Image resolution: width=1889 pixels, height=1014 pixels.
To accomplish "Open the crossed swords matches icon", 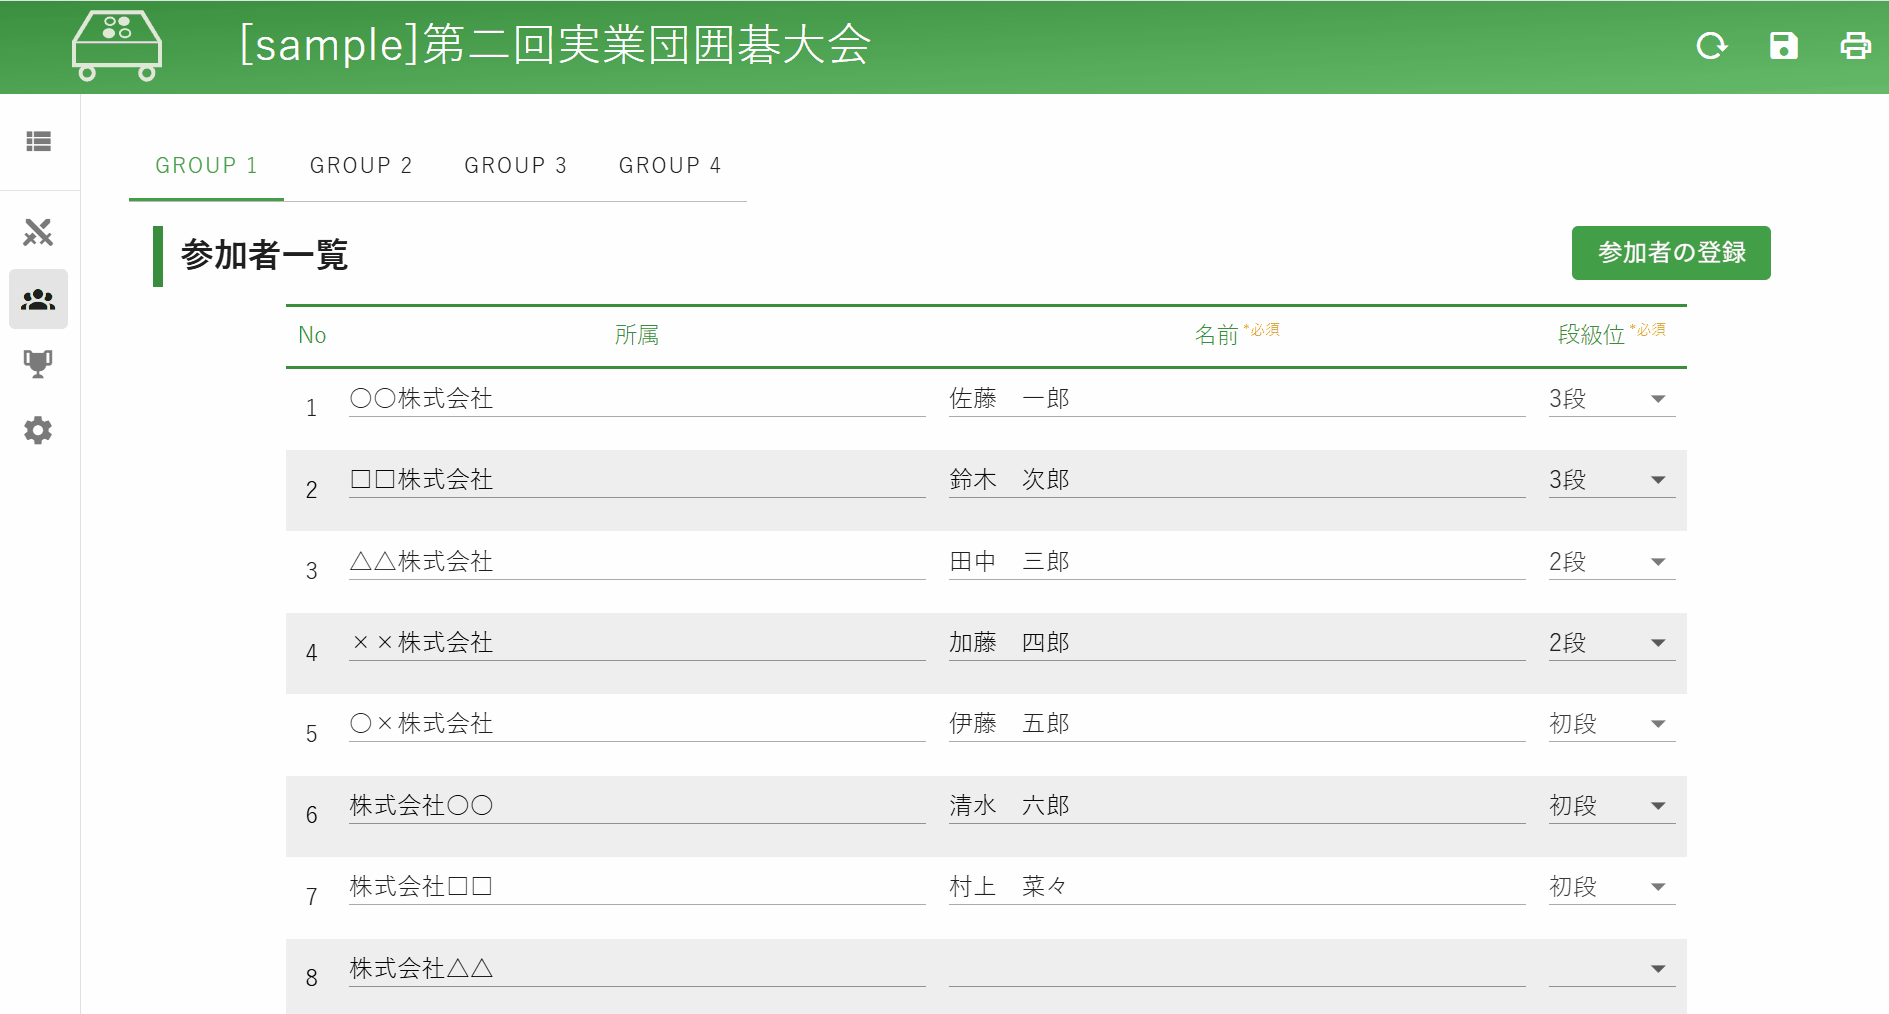I will (38, 232).
